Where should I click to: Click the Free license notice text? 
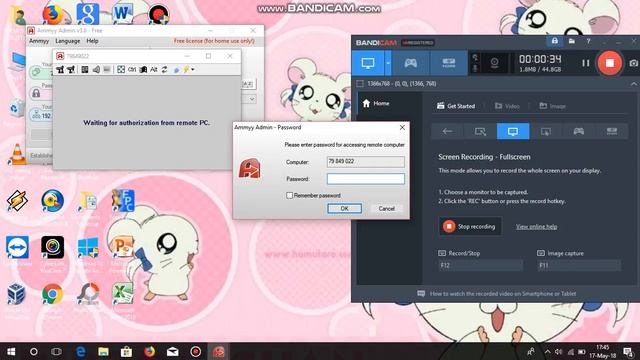tap(214, 41)
